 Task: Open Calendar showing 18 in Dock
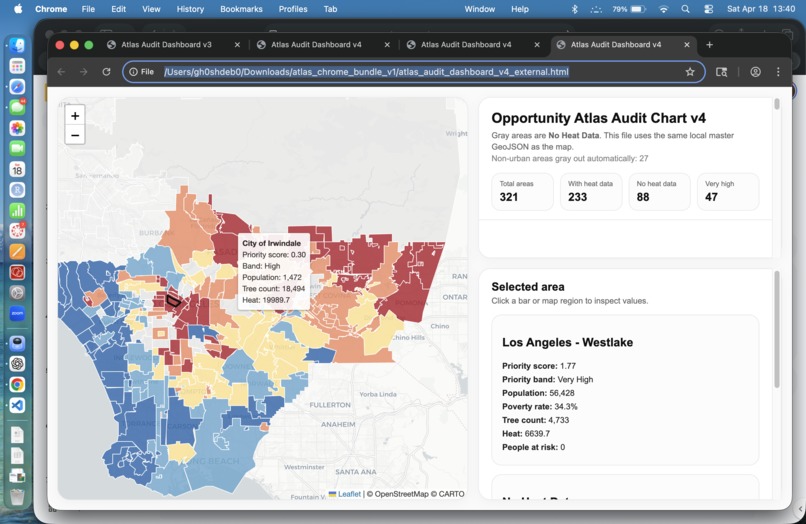coord(17,169)
